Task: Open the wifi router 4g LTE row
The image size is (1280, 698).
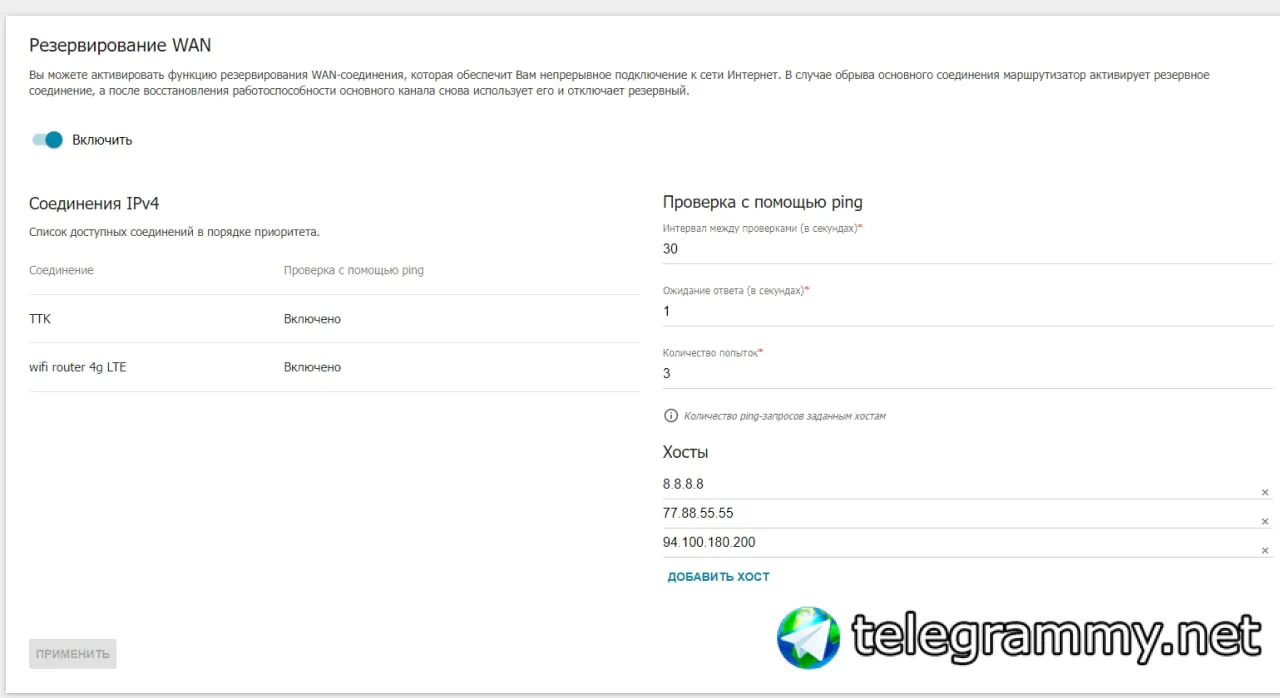Action: (x=334, y=367)
